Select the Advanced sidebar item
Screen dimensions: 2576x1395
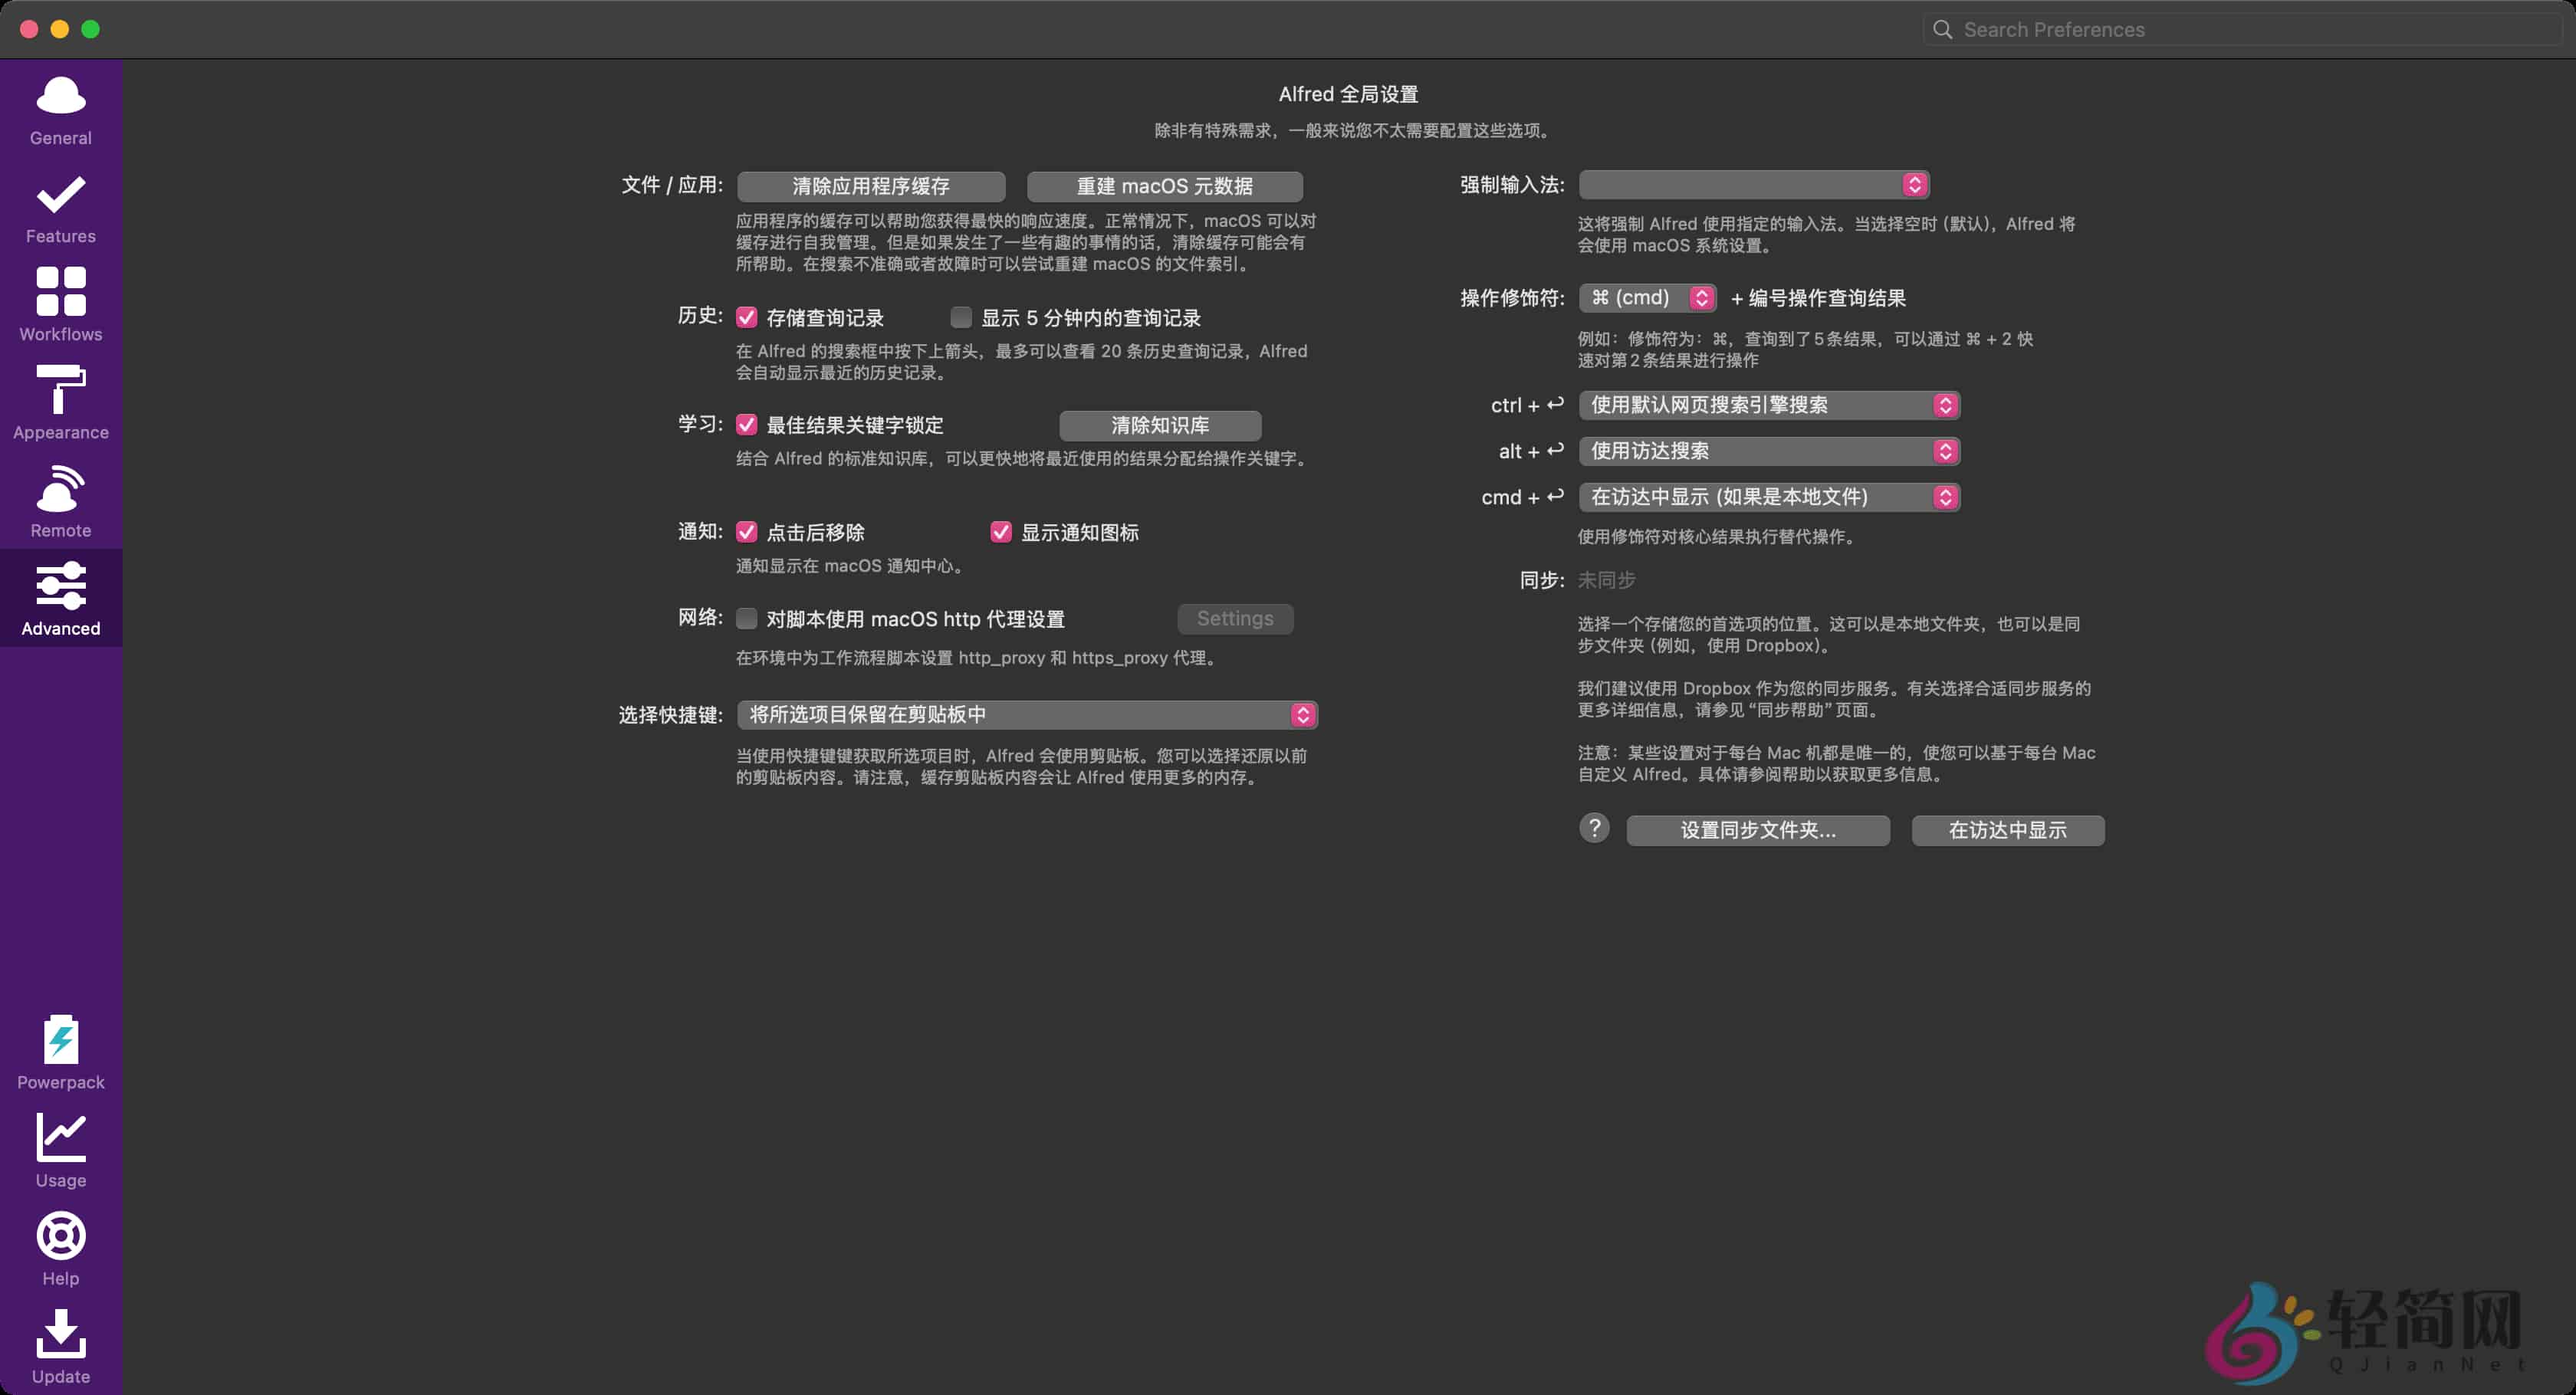point(60,598)
